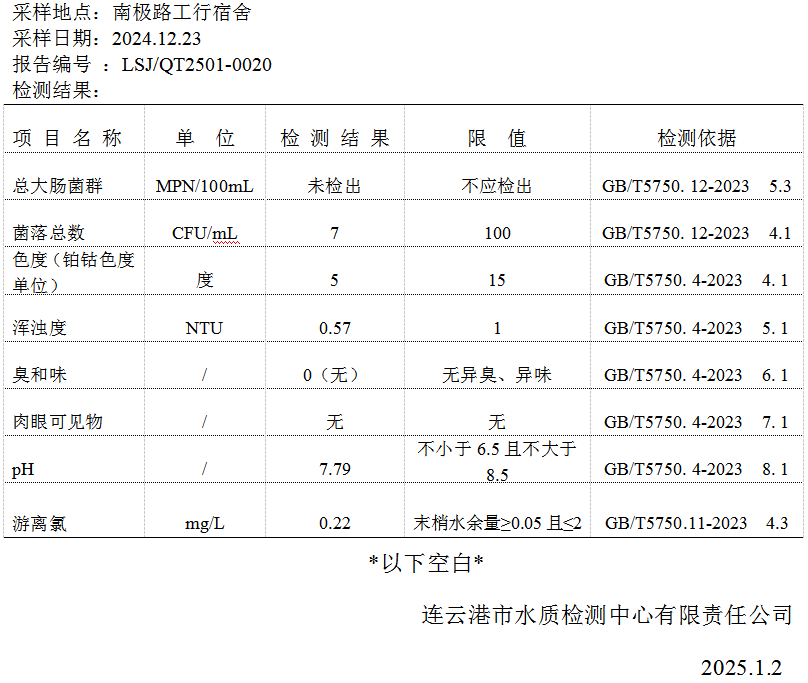Viewport: 808px width, 683px height.
Task: Click the 无异臭、异味 limit cell
Action: 497,375
